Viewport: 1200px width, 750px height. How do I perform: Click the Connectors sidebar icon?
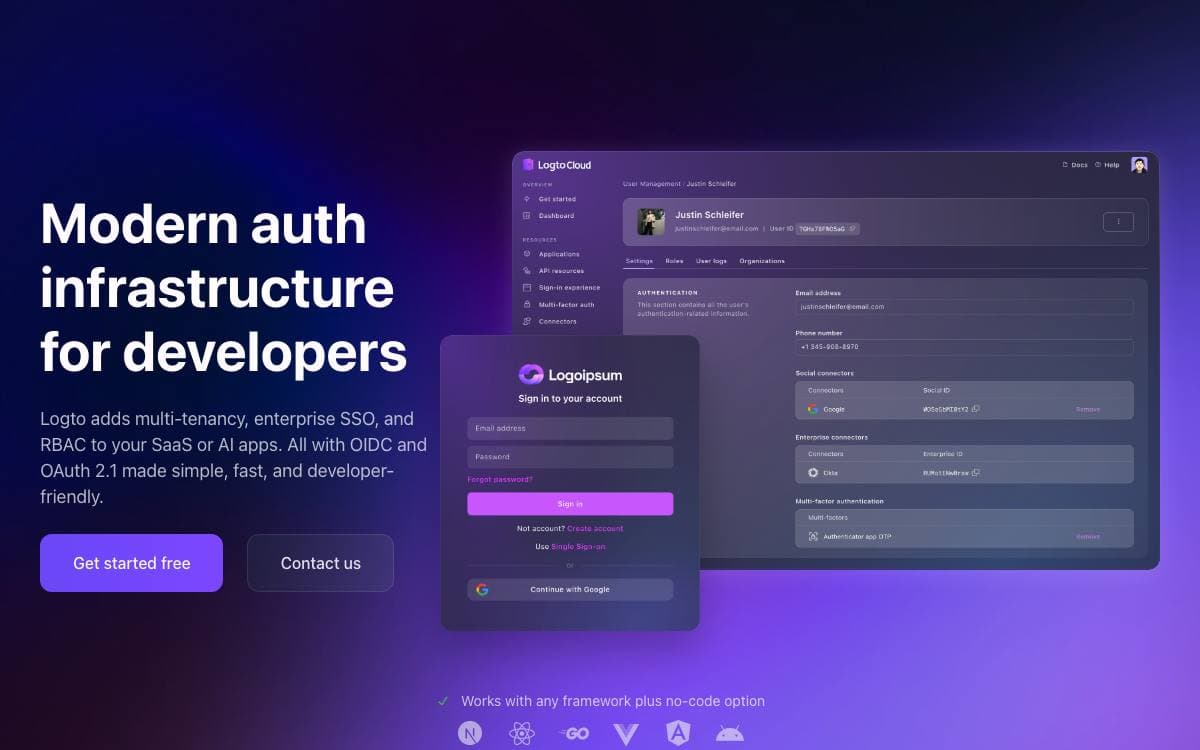(527, 322)
